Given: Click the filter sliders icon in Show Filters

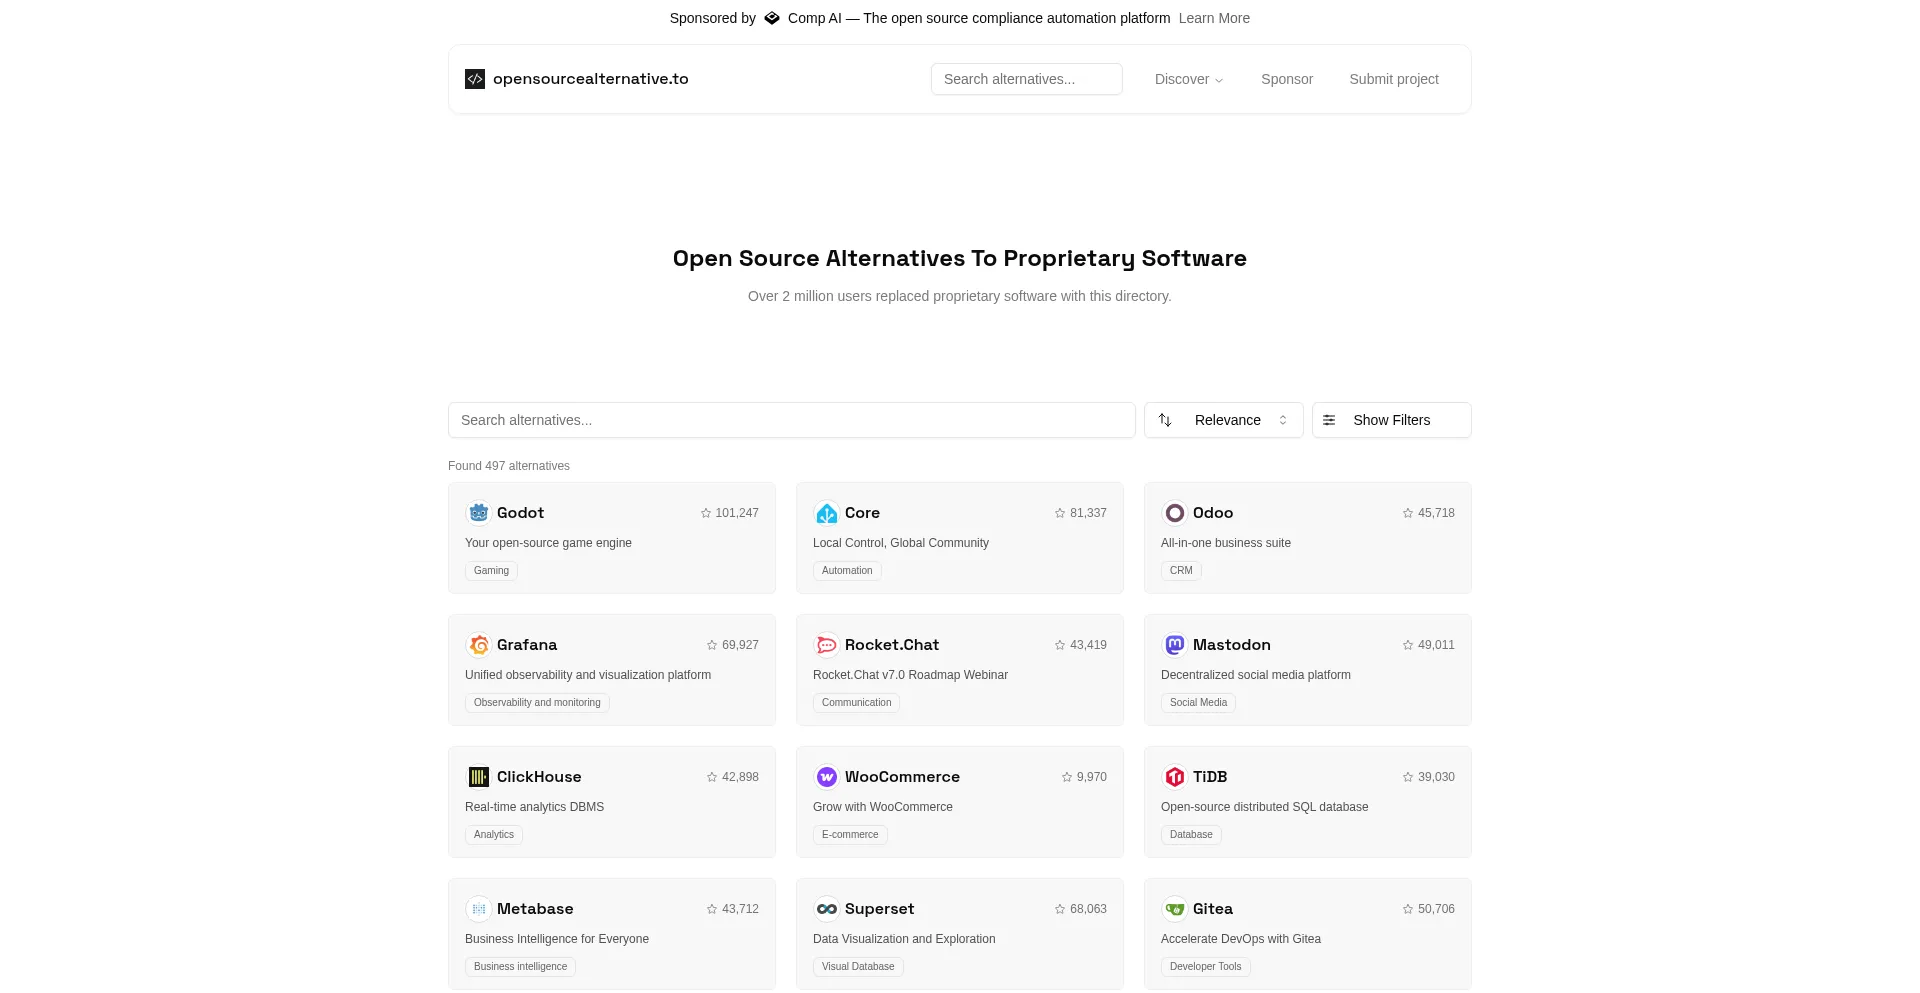Looking at the screenshot, I should pos(1329,420).
